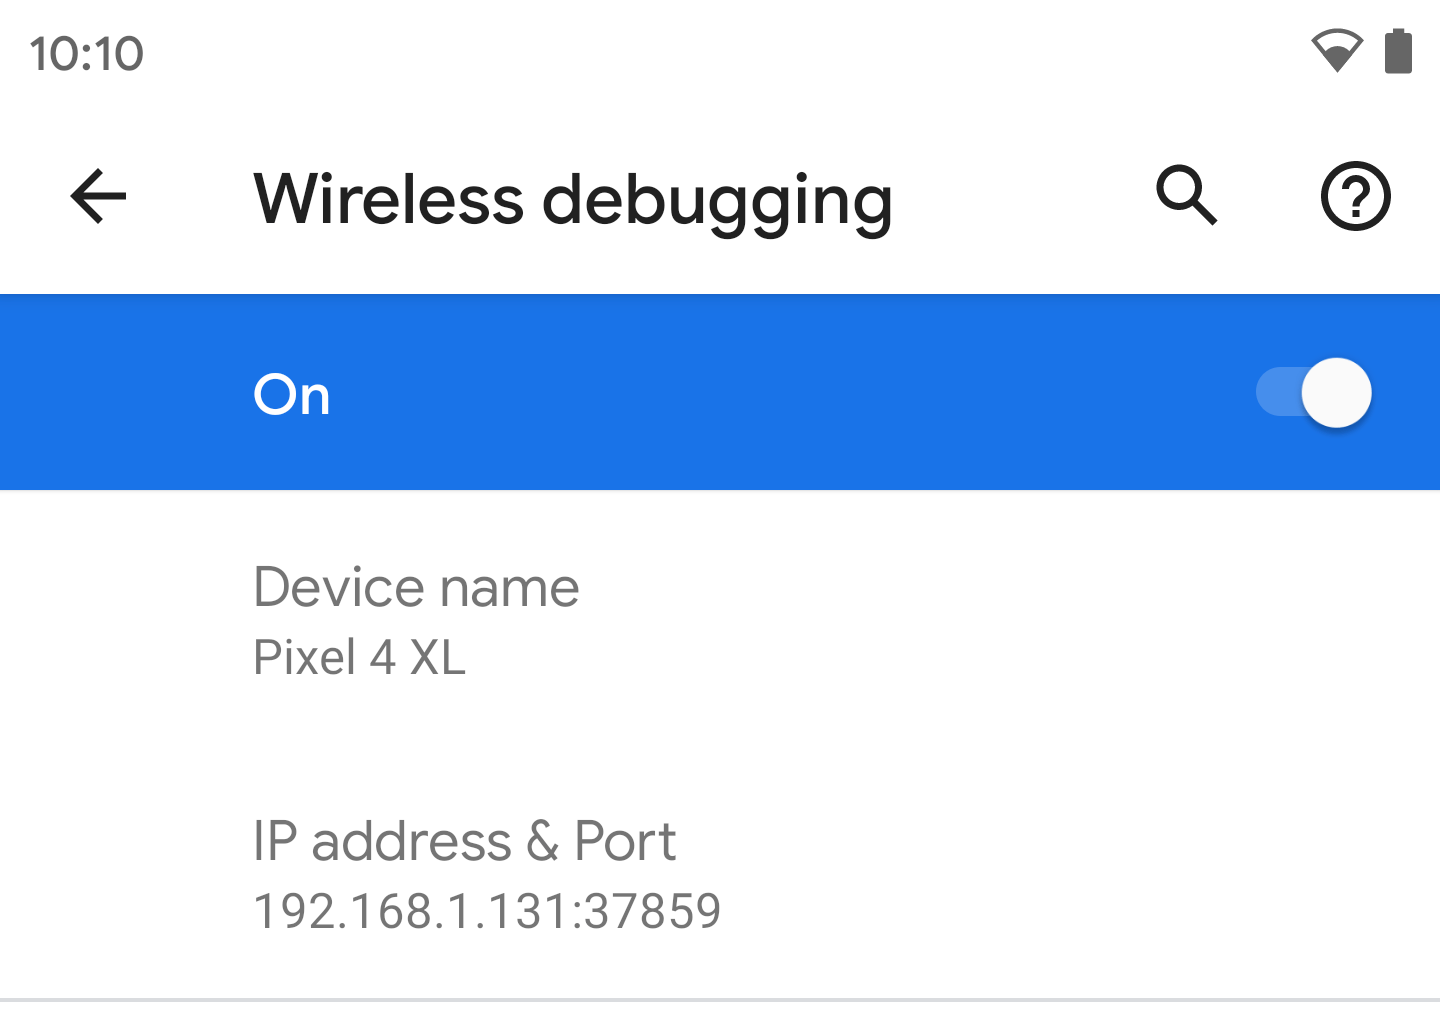Select the IP address & Port entry

720,873
